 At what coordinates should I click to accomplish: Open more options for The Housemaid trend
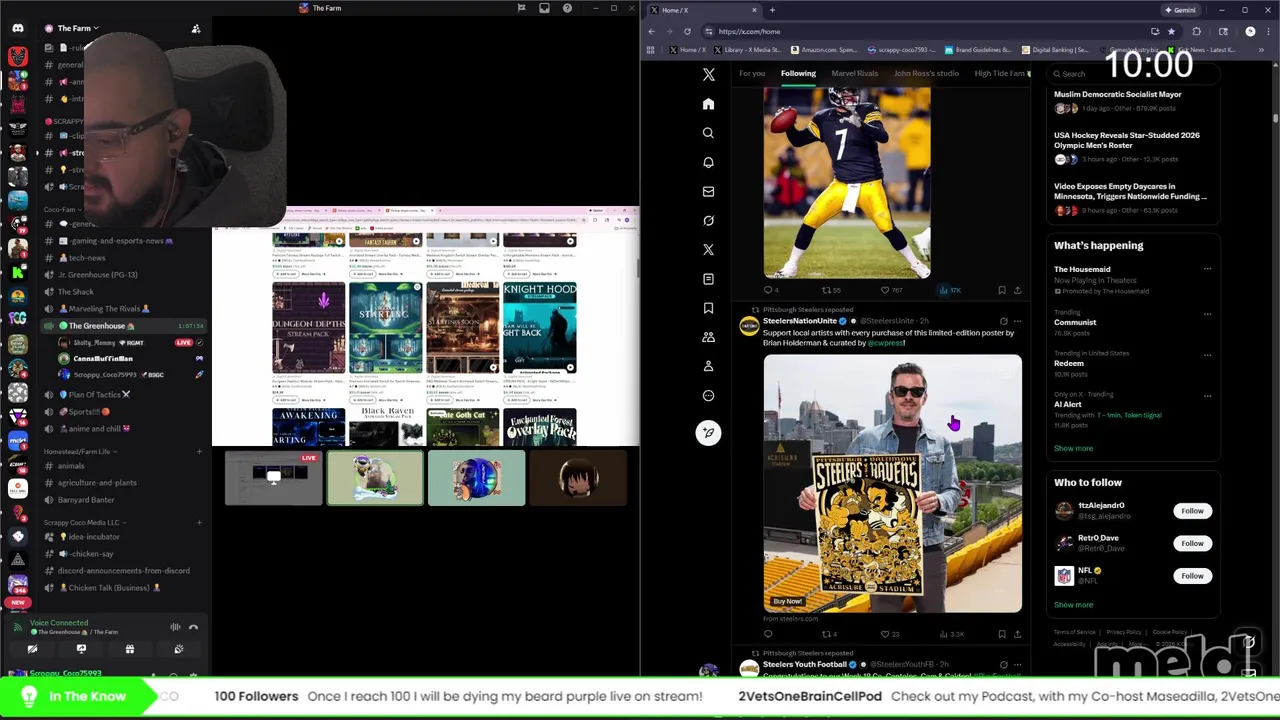(x=1207, y=269)
